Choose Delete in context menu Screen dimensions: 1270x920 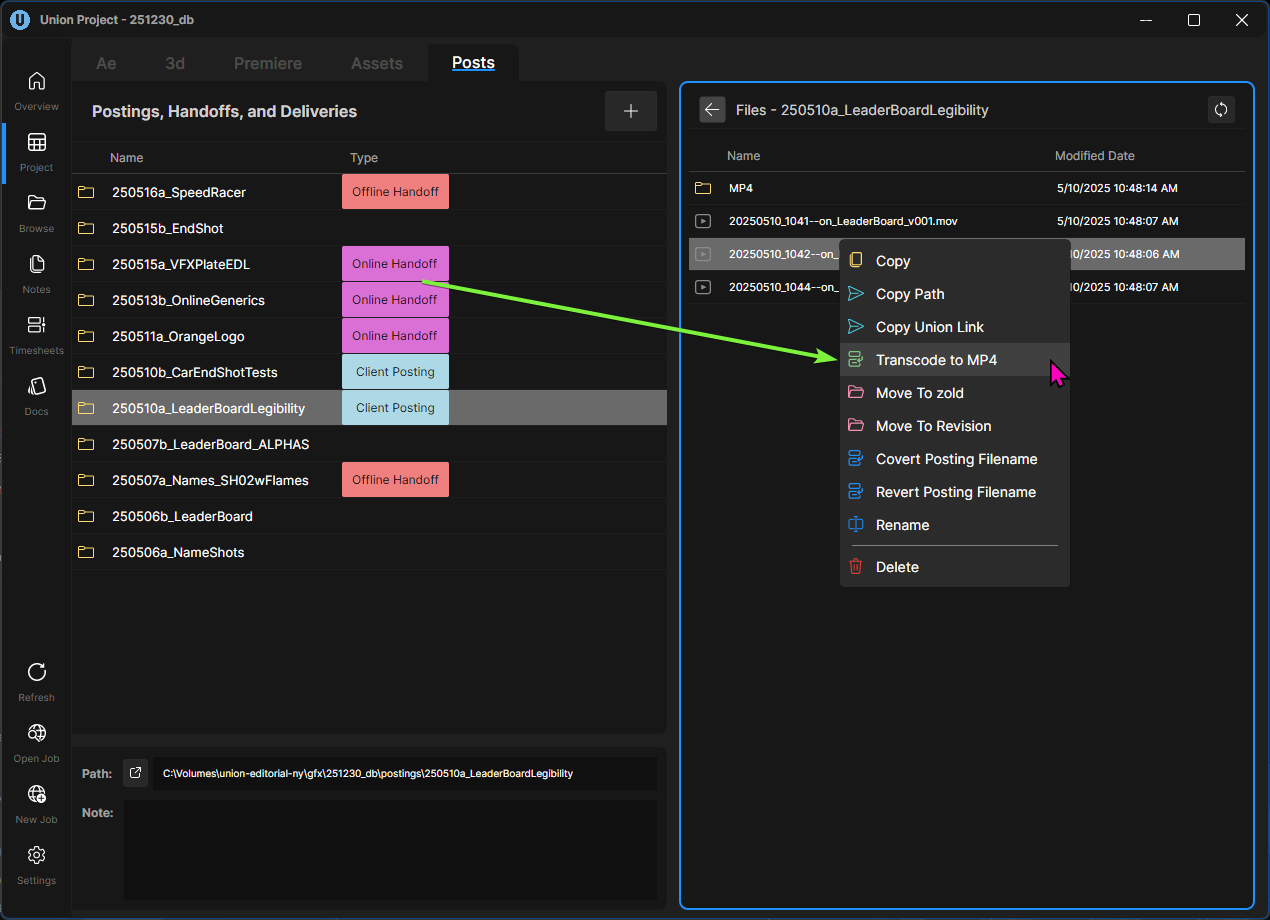[x=955, y=567]
